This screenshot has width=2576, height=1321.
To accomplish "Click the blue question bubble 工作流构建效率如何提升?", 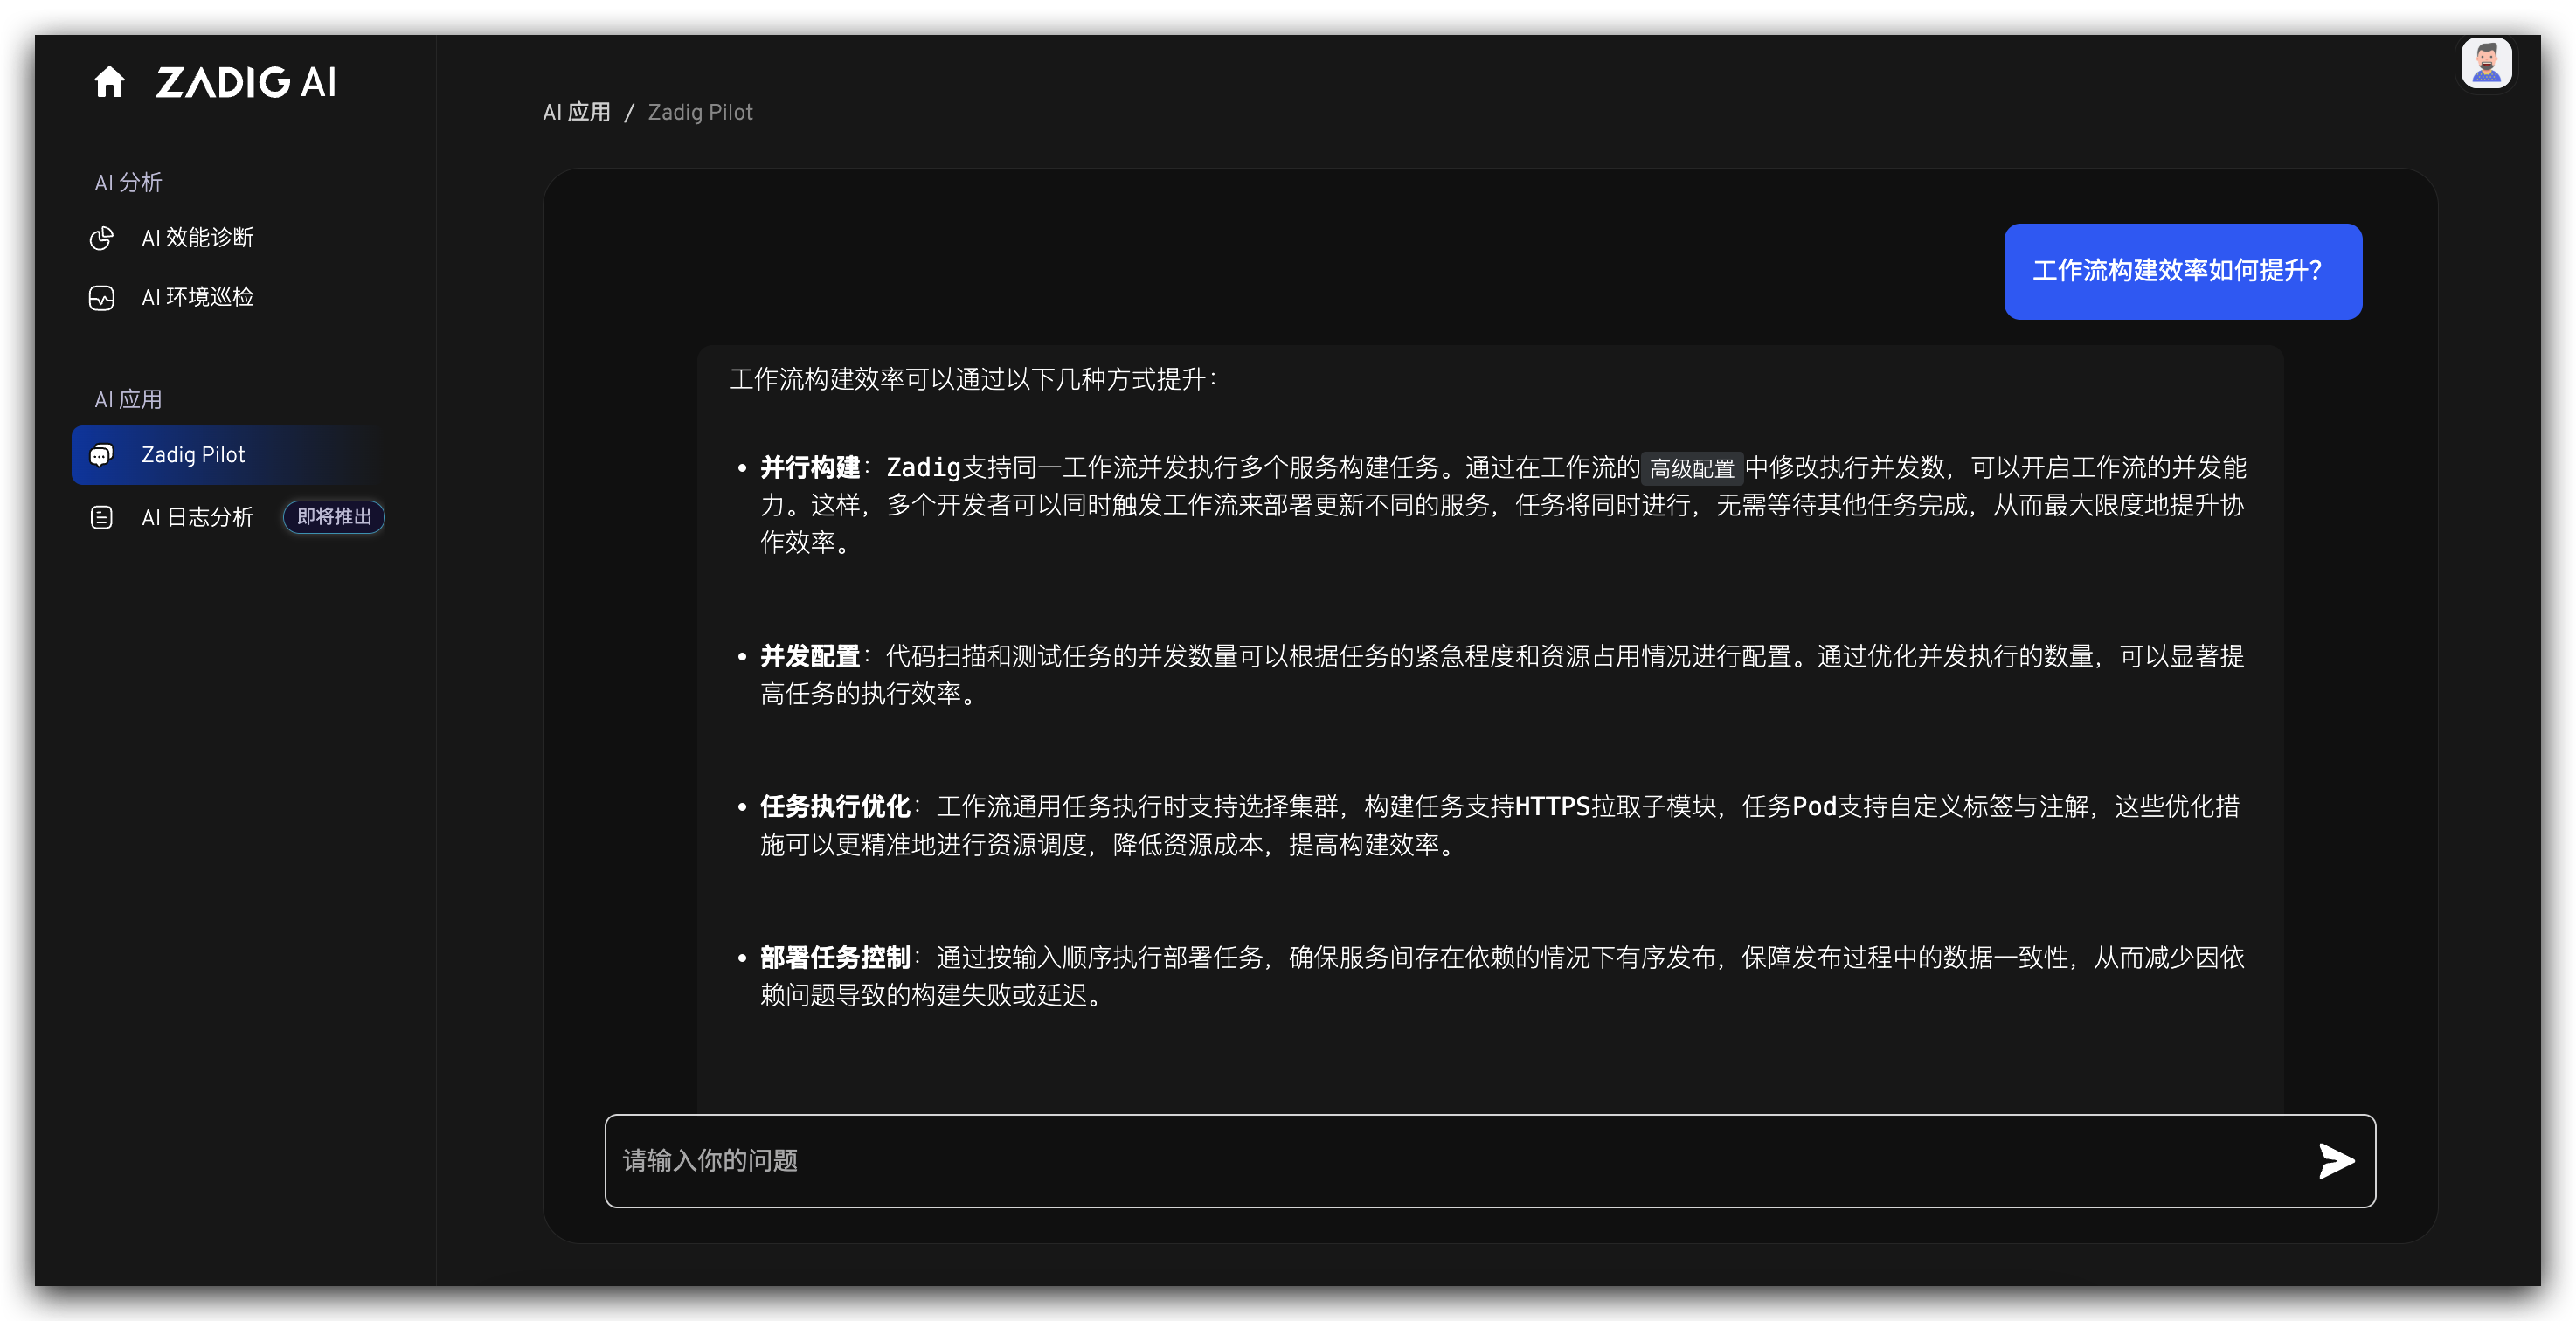I will pos(2183,272).
